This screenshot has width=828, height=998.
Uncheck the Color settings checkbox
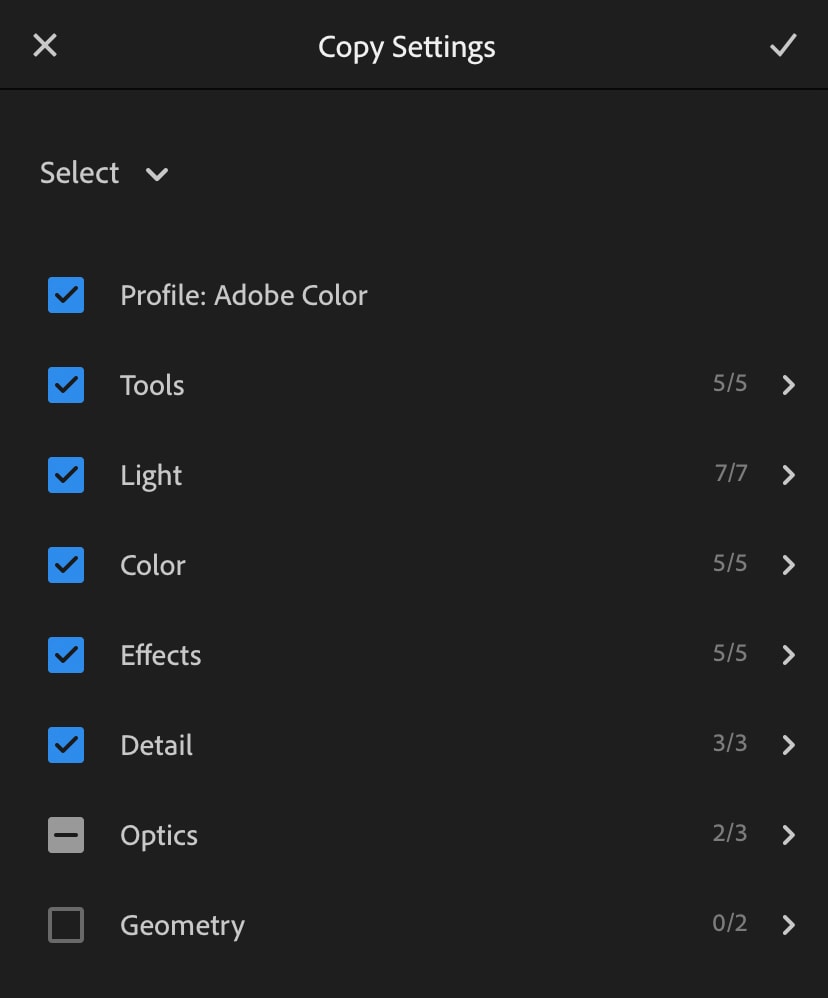(66, 565)
